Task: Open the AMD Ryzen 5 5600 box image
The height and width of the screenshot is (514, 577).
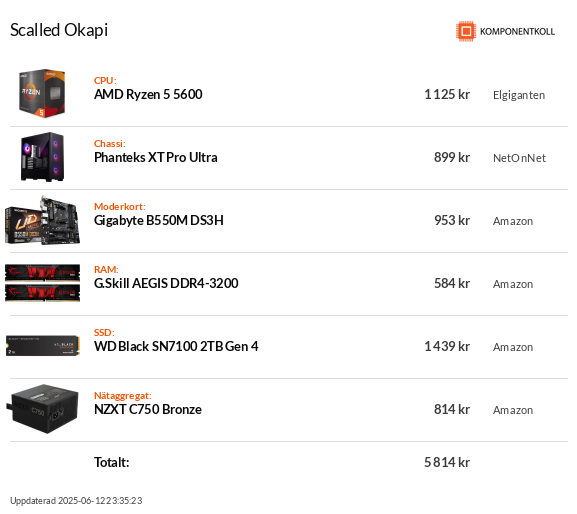Action: [42, 93]
